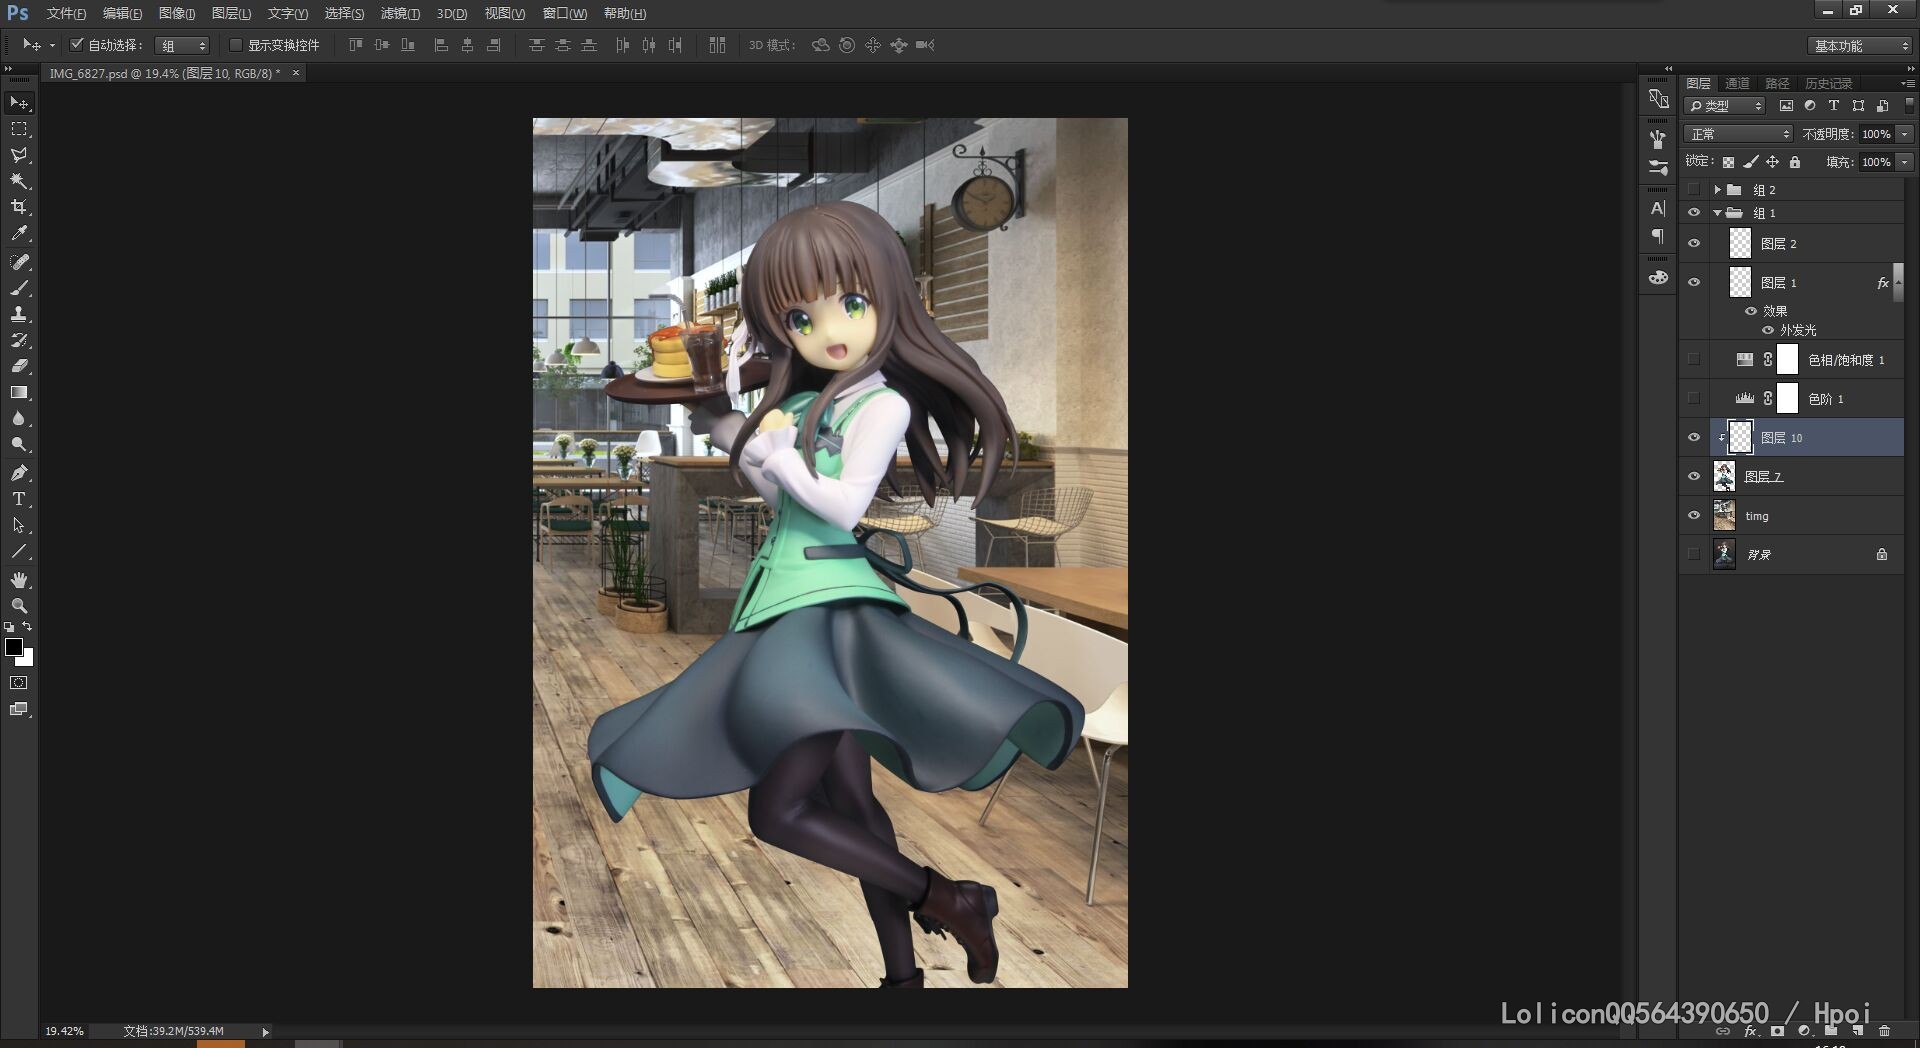Select the Clone Stamp tool
This screenshot has width=1920, height=1048.
tap(19, 314)
